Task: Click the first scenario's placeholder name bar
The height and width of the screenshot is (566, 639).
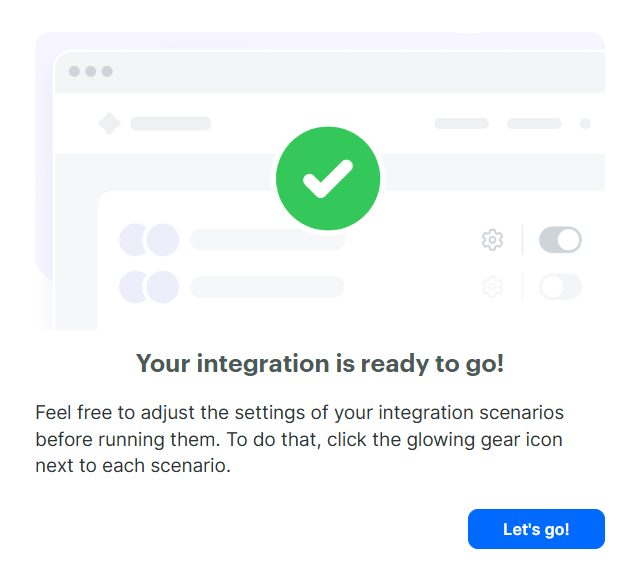Action: 267,240
